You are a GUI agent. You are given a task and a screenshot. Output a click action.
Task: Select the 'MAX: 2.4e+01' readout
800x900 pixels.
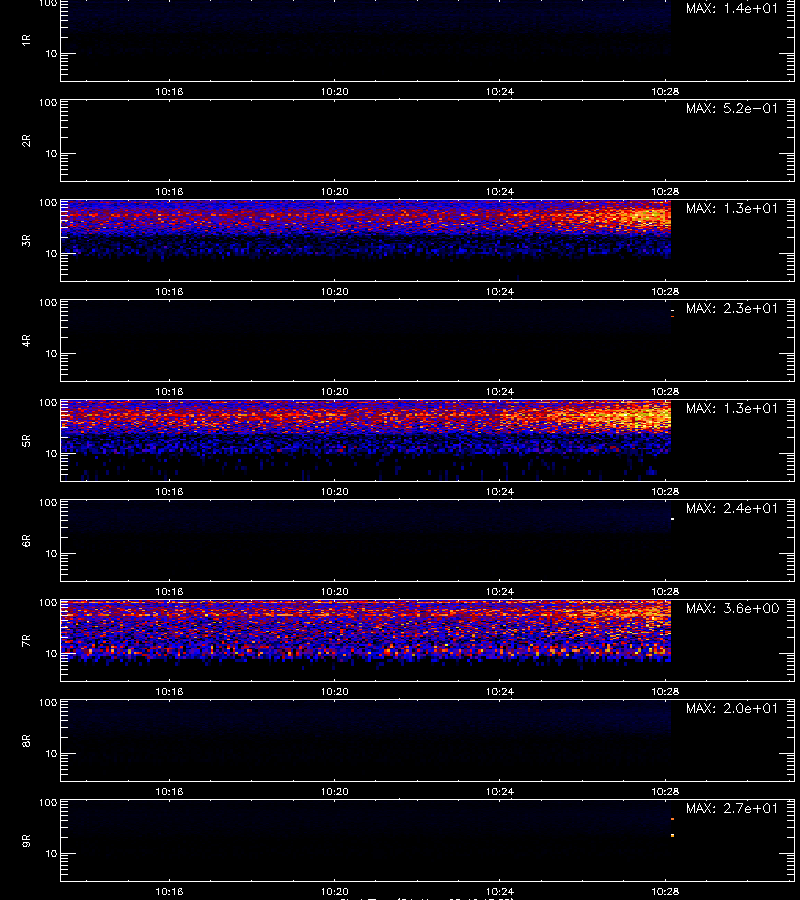pos(732,508)
